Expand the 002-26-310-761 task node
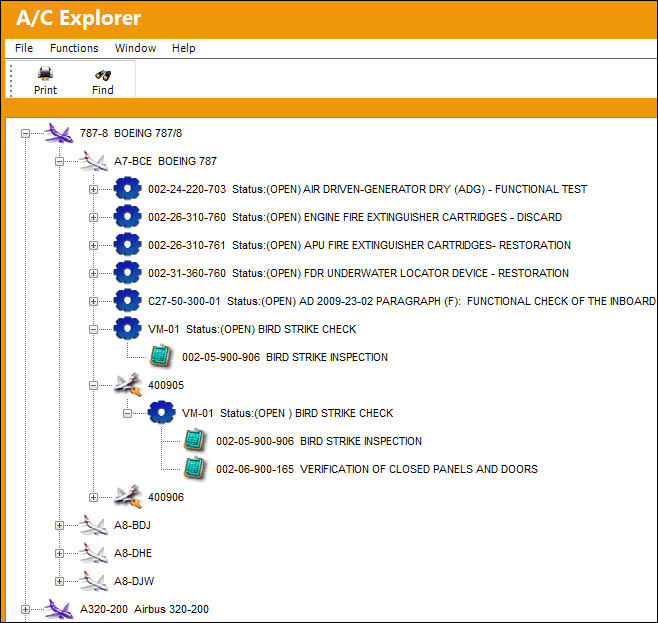The image size is (658, 623). point(93,245)
